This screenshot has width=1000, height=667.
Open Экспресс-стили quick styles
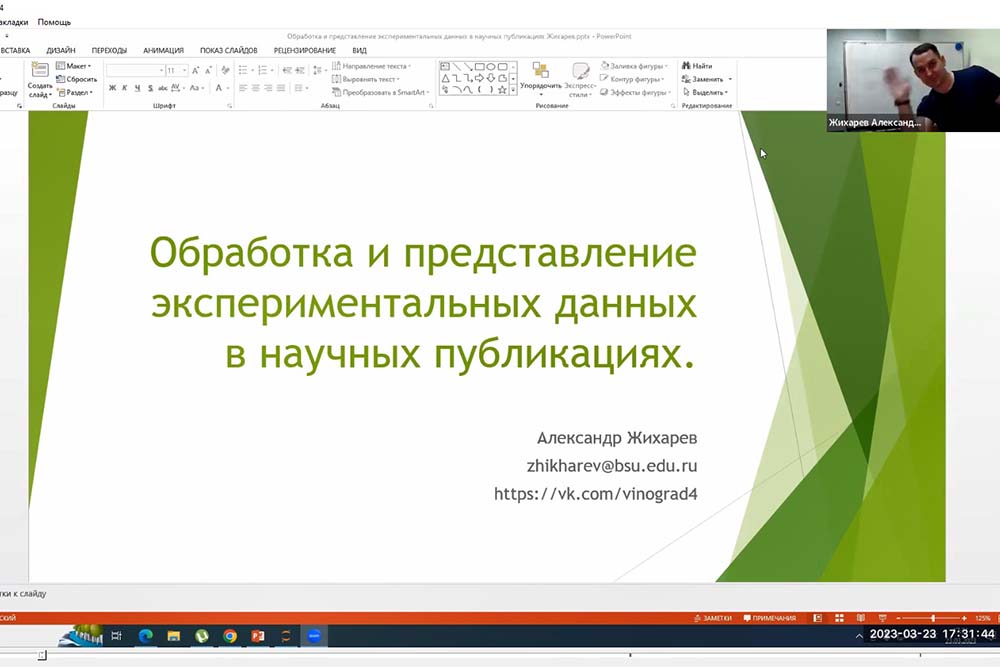[580, 78]
